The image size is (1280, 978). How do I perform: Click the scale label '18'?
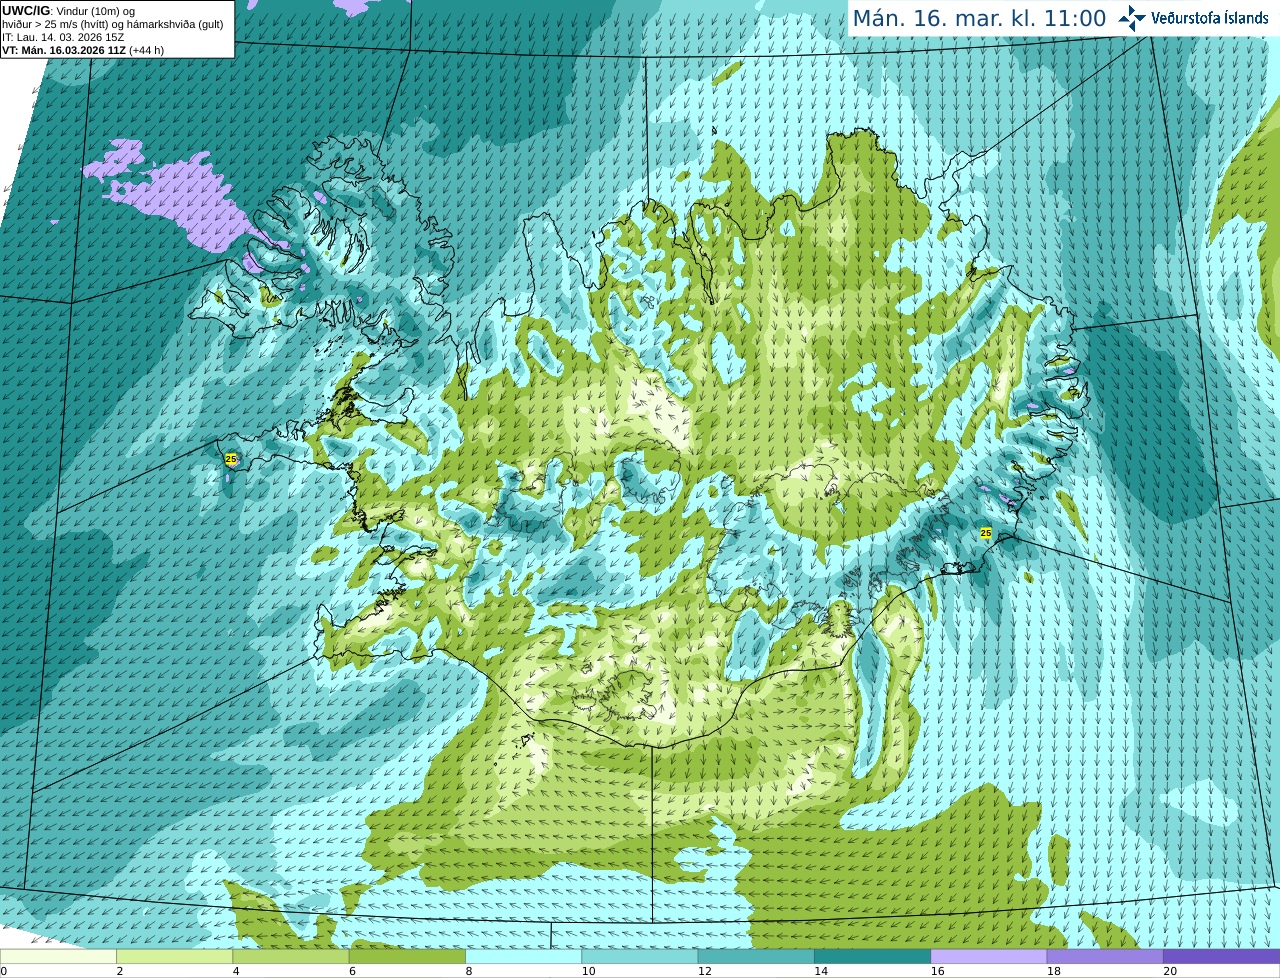tap(1054, 971)
